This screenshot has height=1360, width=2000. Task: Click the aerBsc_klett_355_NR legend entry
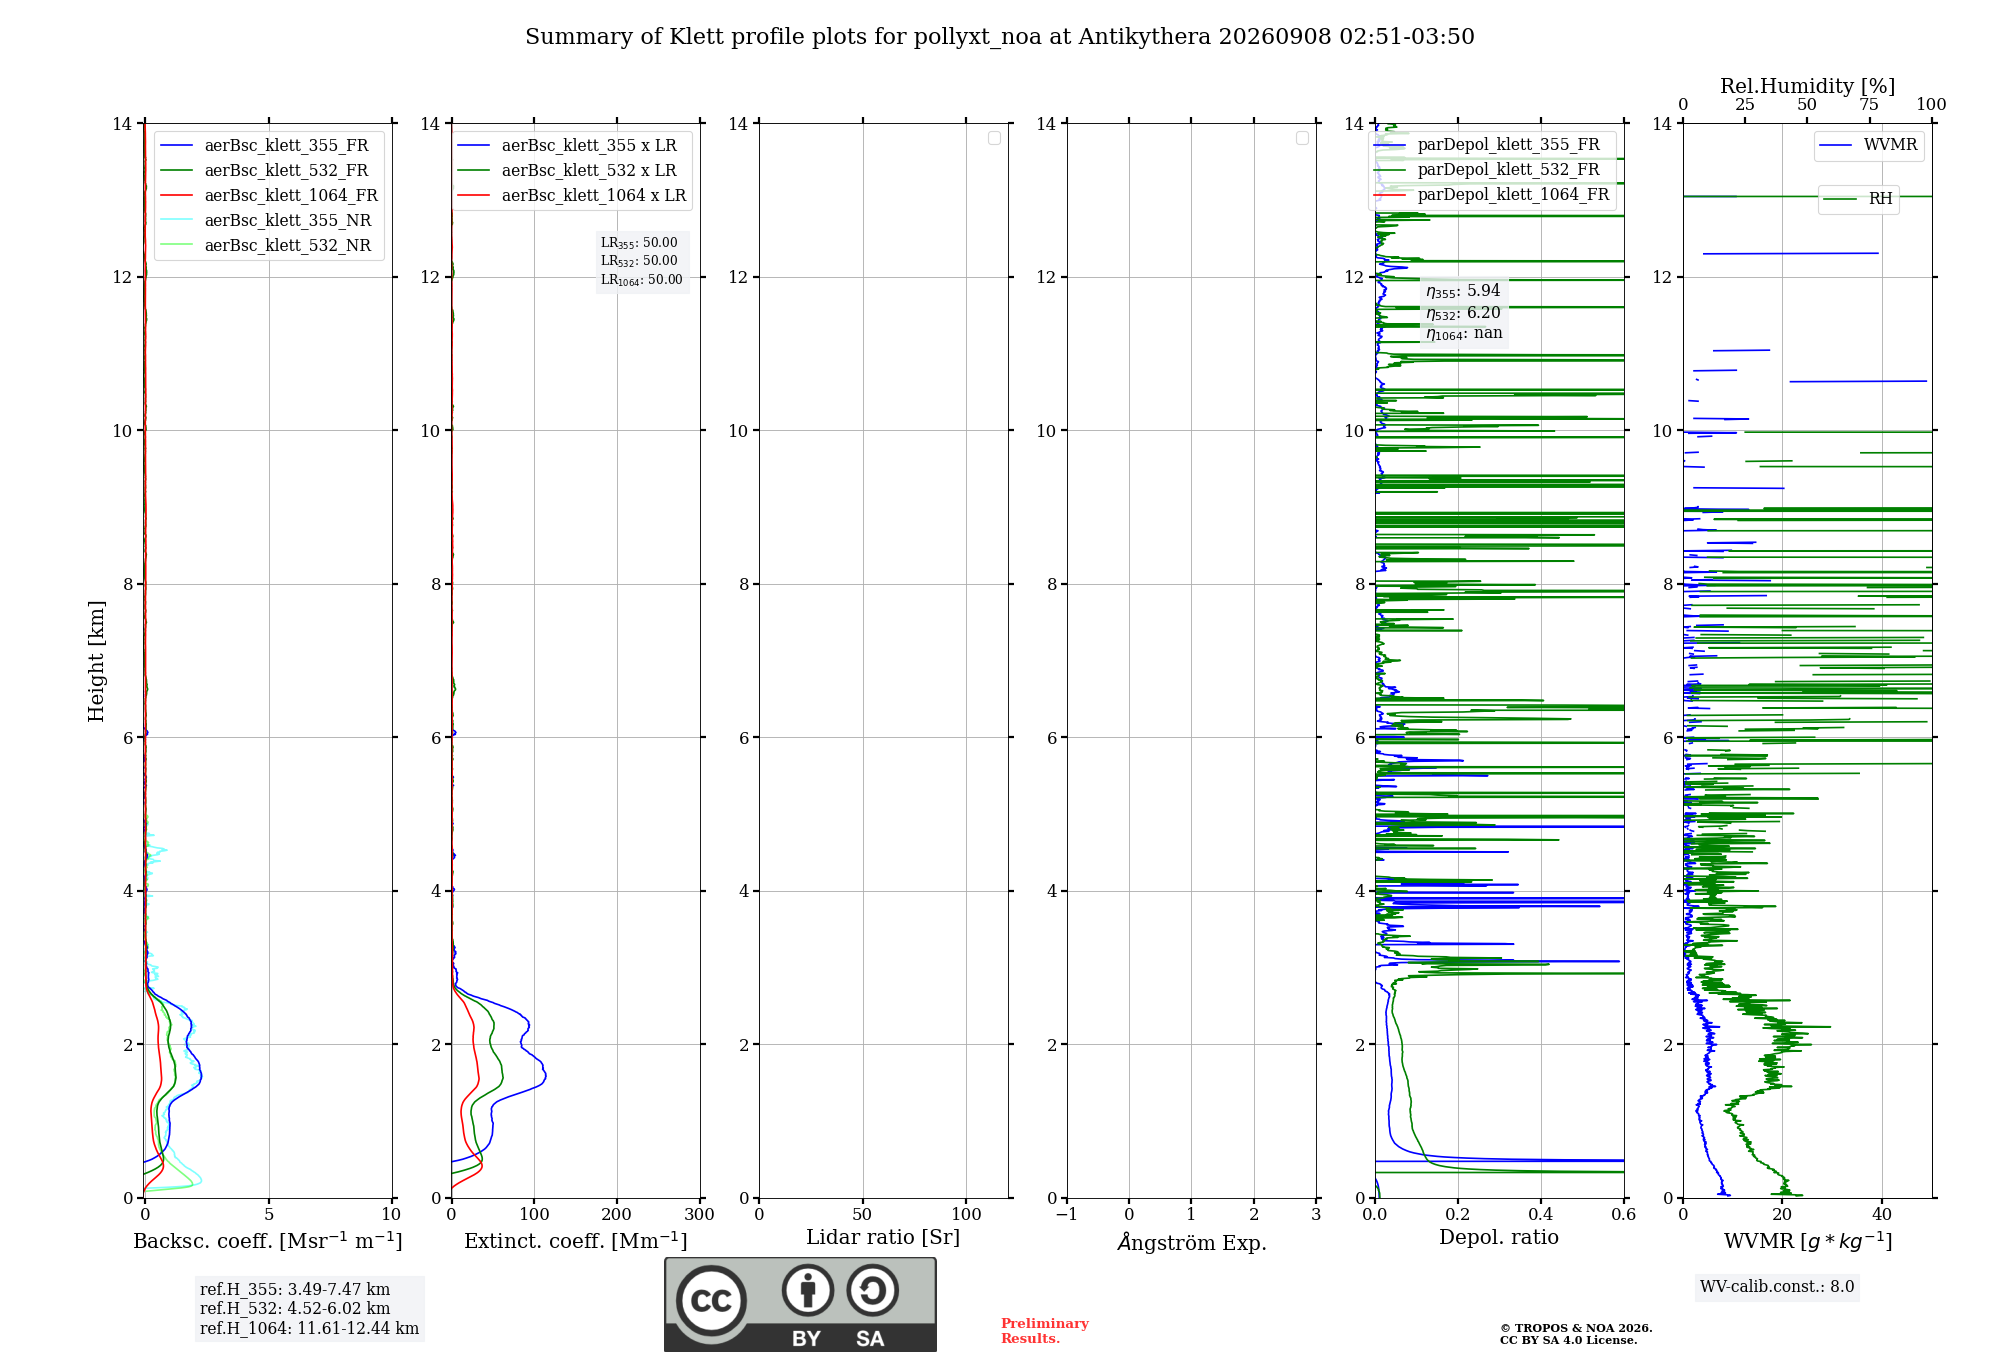pyautogui.click(x=266, y=220)
